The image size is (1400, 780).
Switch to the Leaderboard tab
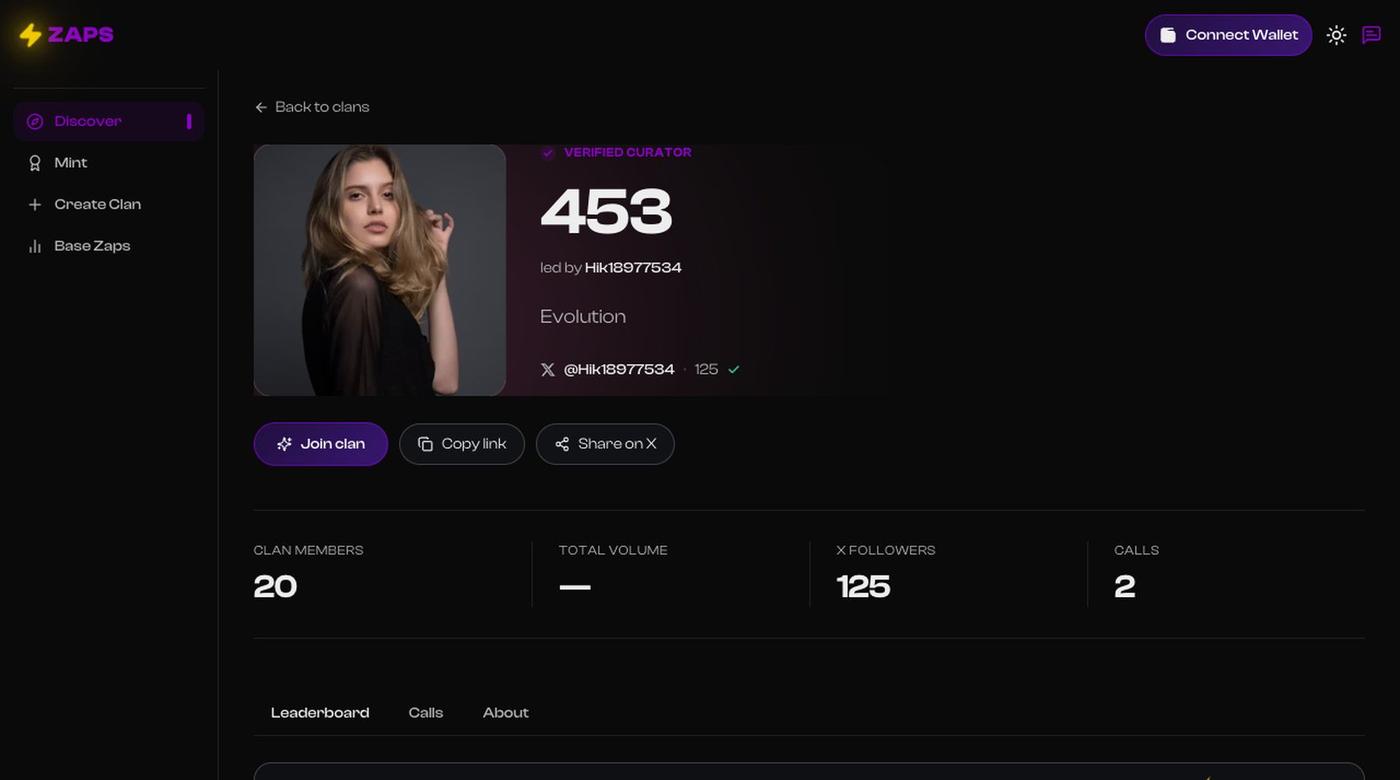320,713
